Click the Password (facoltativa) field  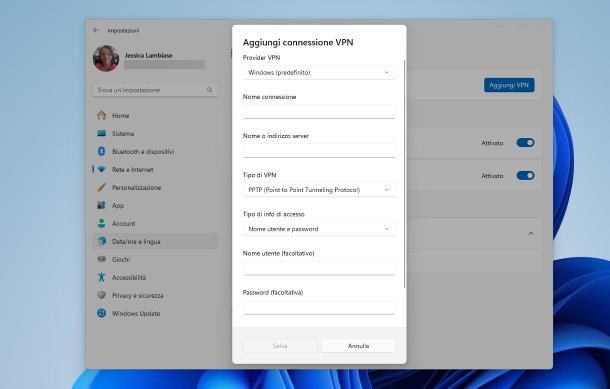point(319,307)
